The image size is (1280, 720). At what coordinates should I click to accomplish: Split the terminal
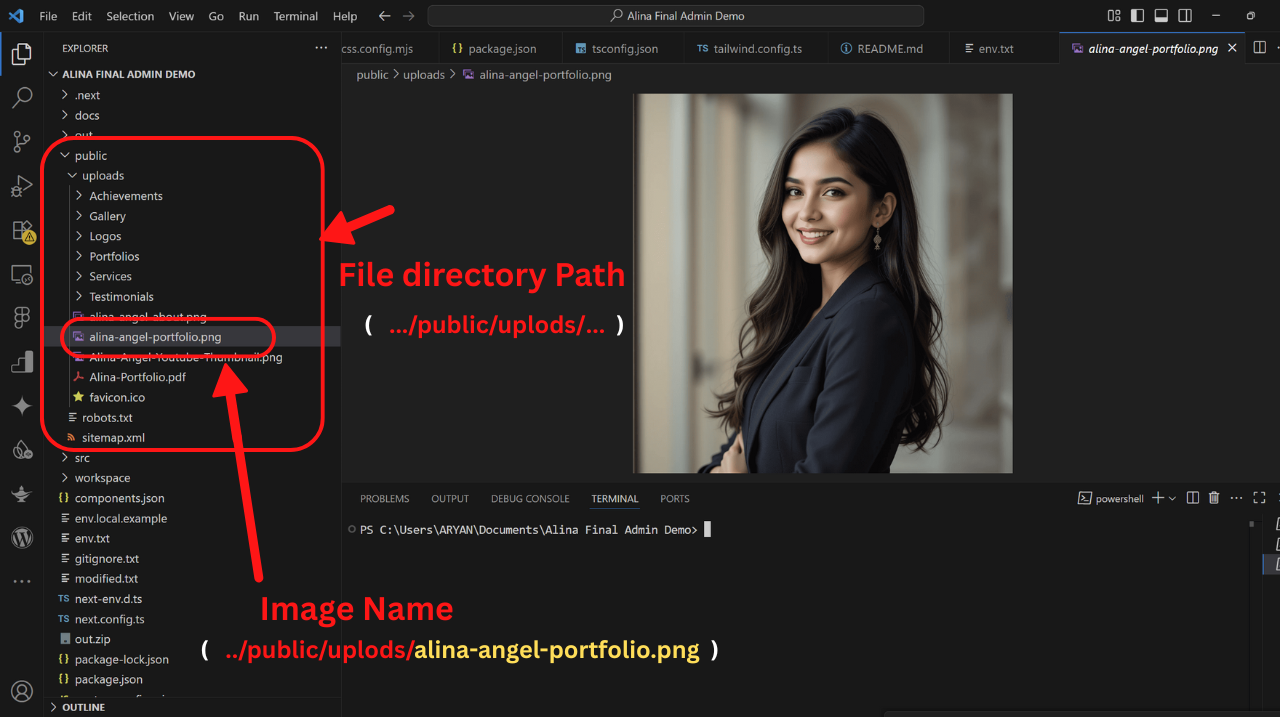[1192, 497]
